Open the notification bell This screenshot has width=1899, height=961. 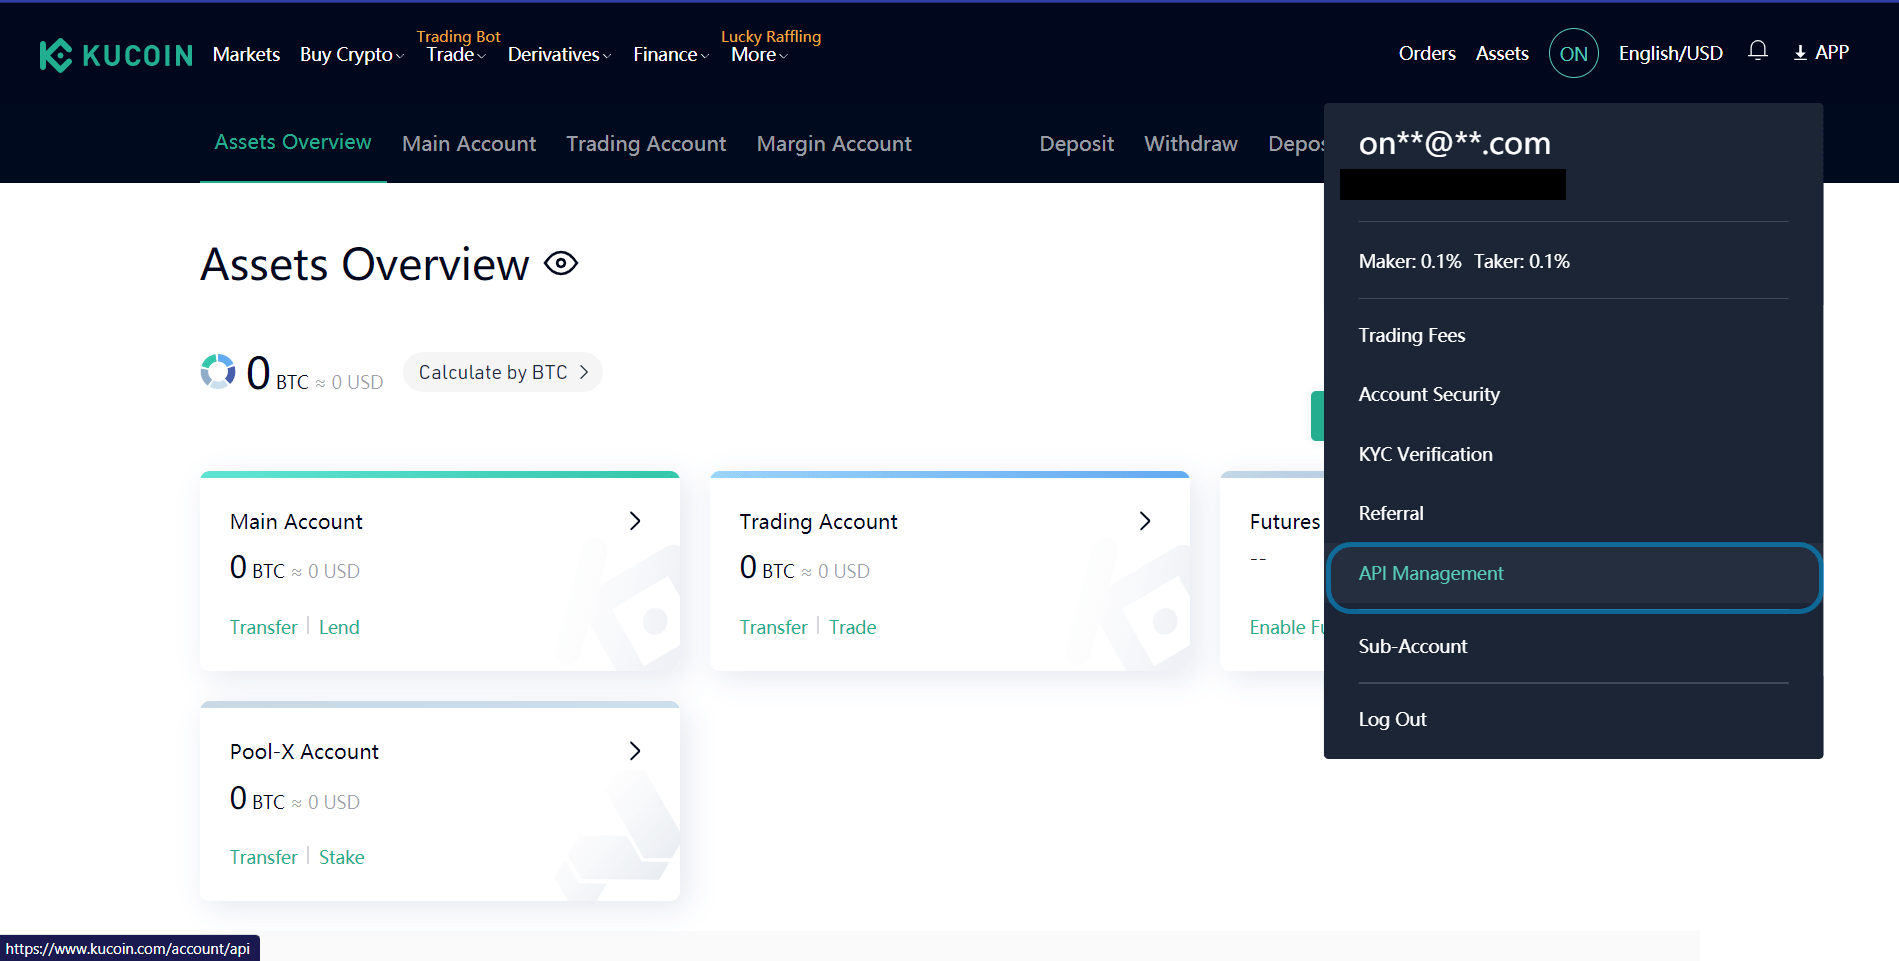pos(1757,51)
